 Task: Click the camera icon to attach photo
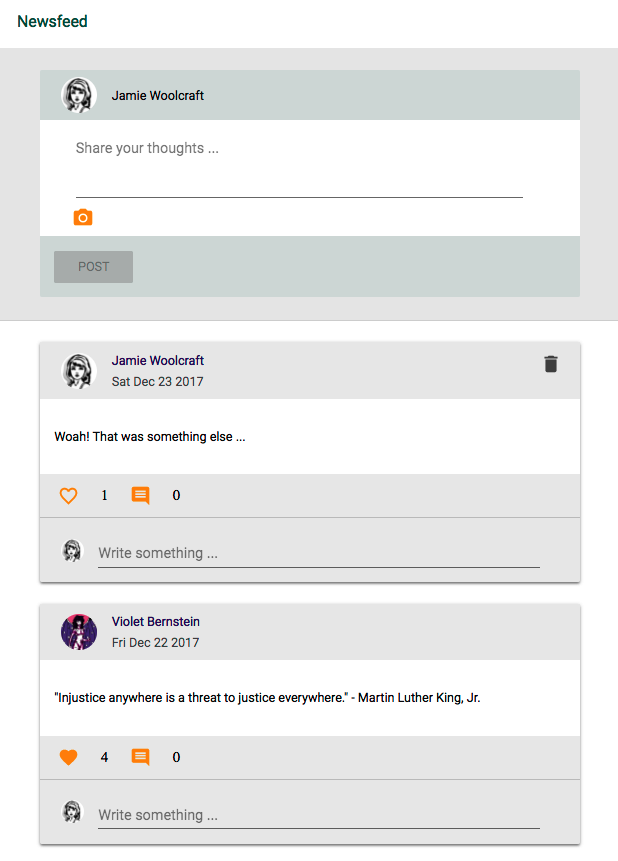pos(83,217)
